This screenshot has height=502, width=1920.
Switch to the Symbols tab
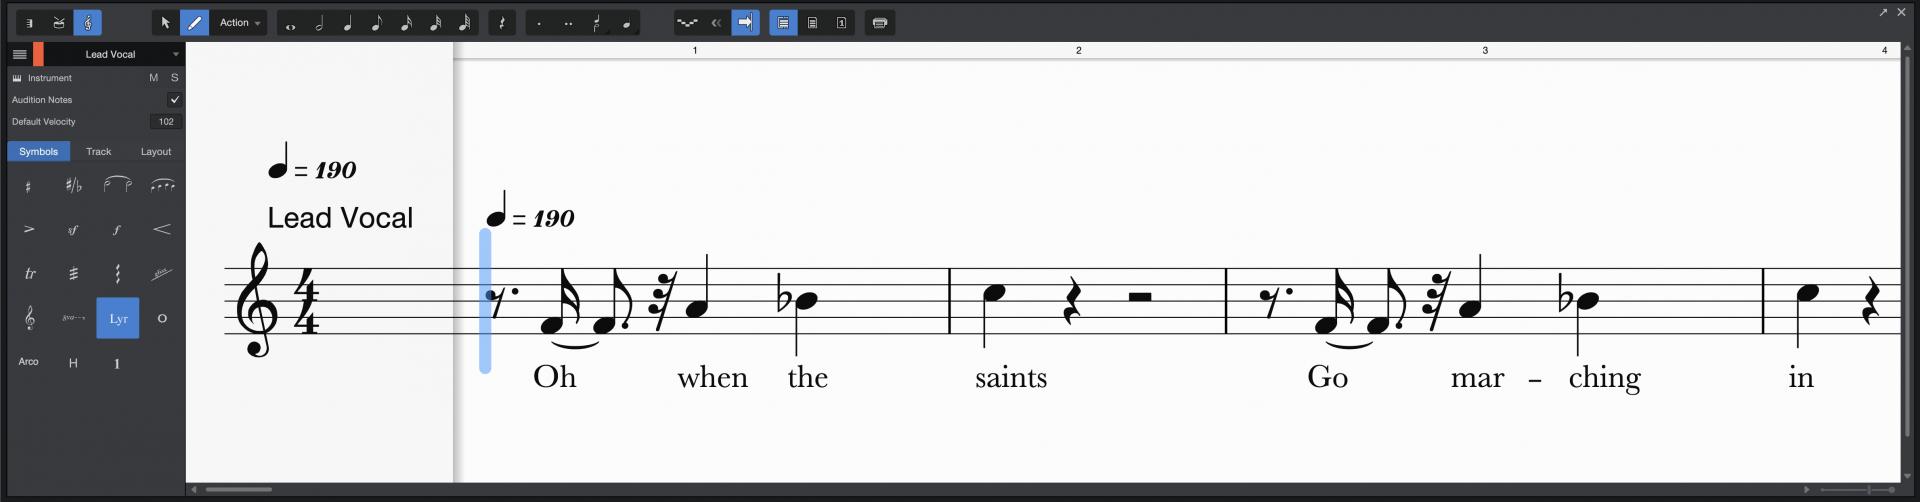coord(38,152)
